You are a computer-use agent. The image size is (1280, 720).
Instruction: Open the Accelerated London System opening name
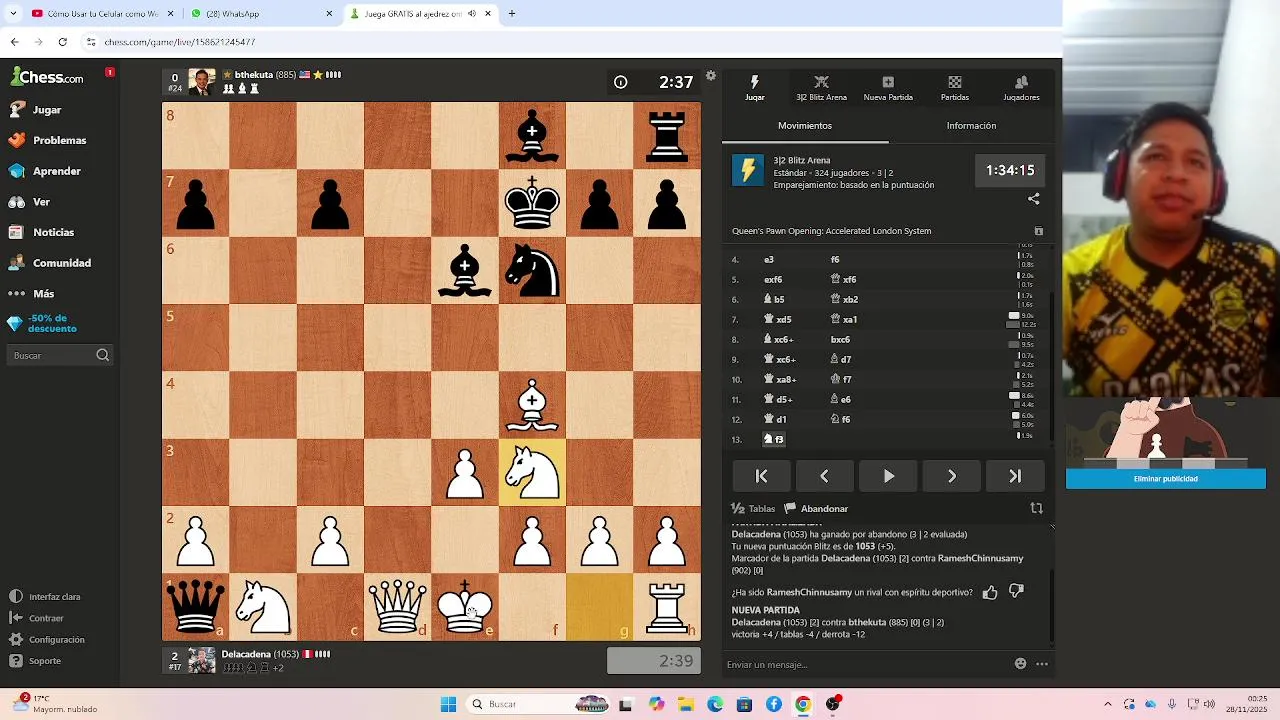(831, 231)
